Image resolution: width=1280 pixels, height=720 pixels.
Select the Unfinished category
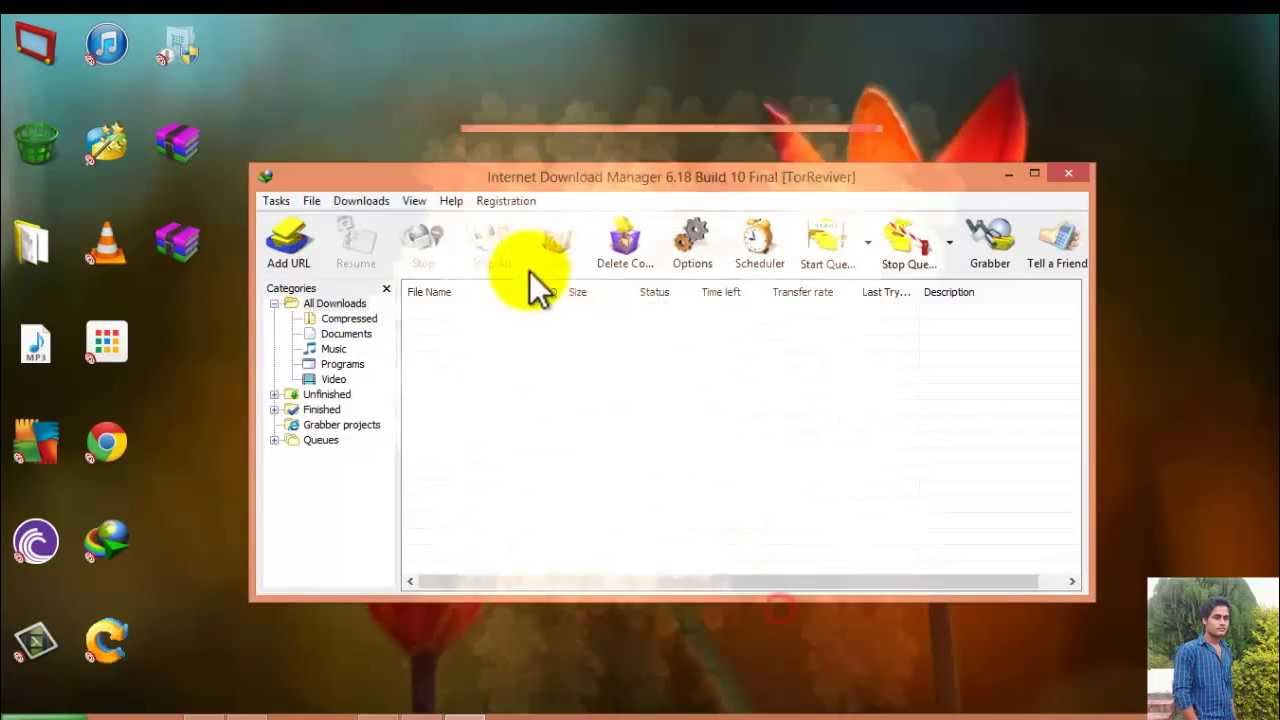coord(327,394)
